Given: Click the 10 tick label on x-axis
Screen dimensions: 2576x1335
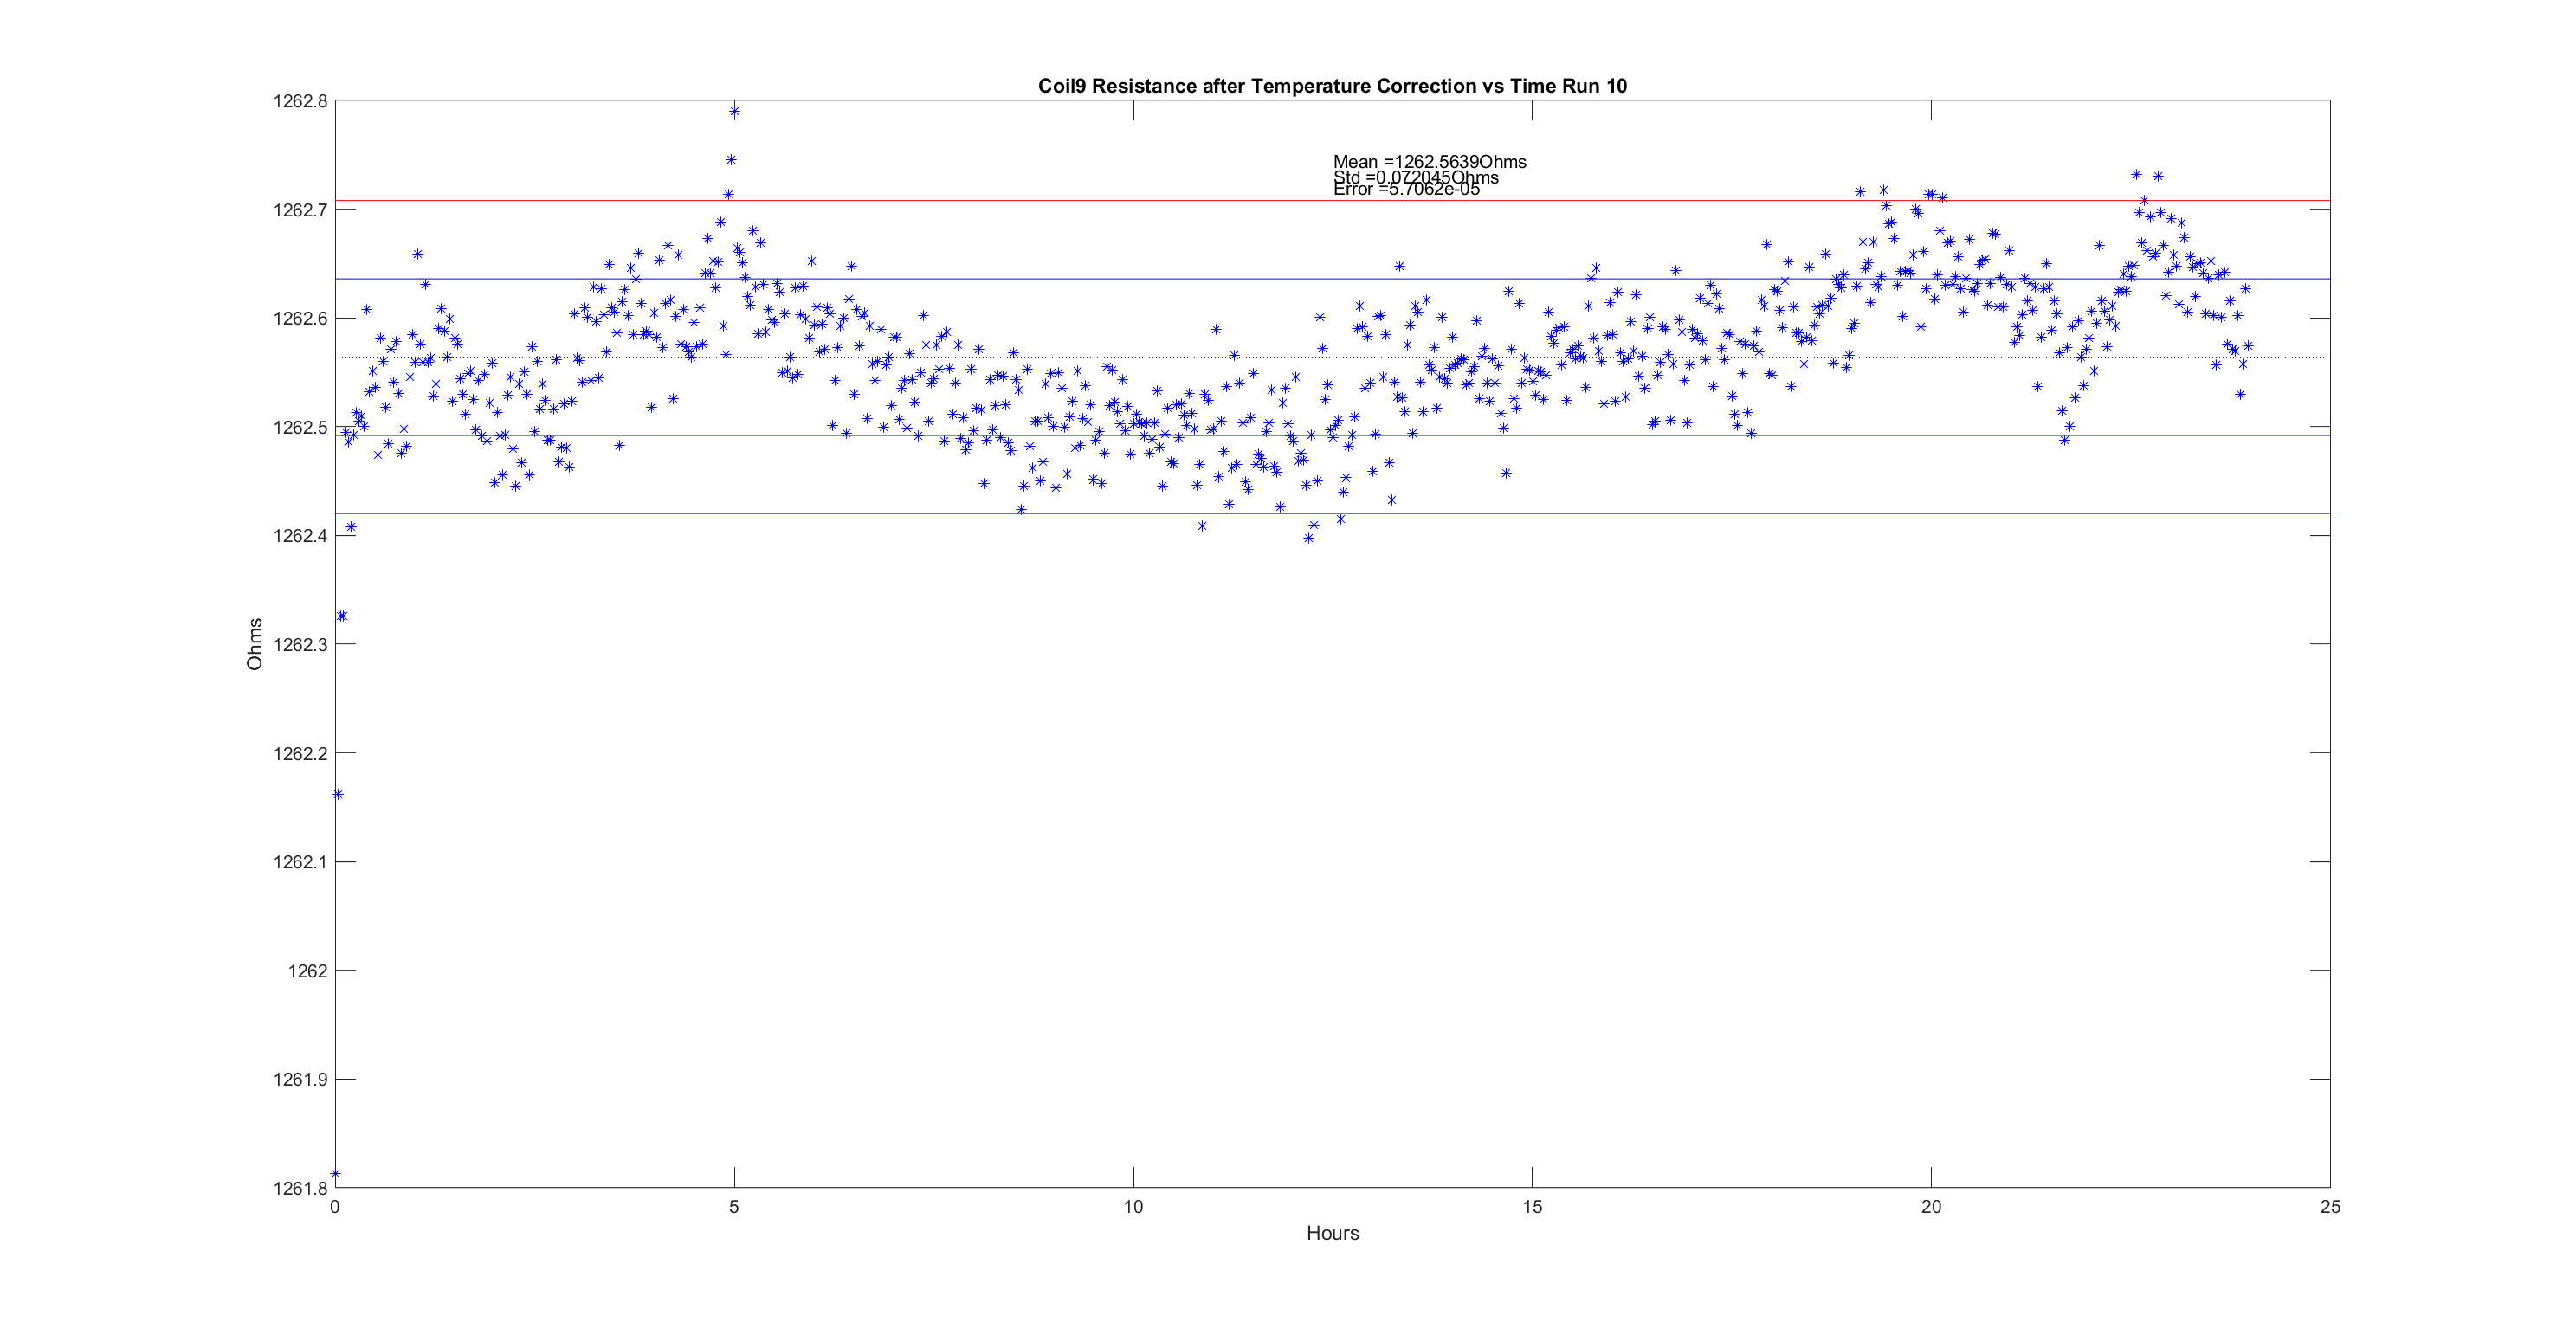Looking at the screenshot, I should pyautogui.click(x=1133, y=1207).
